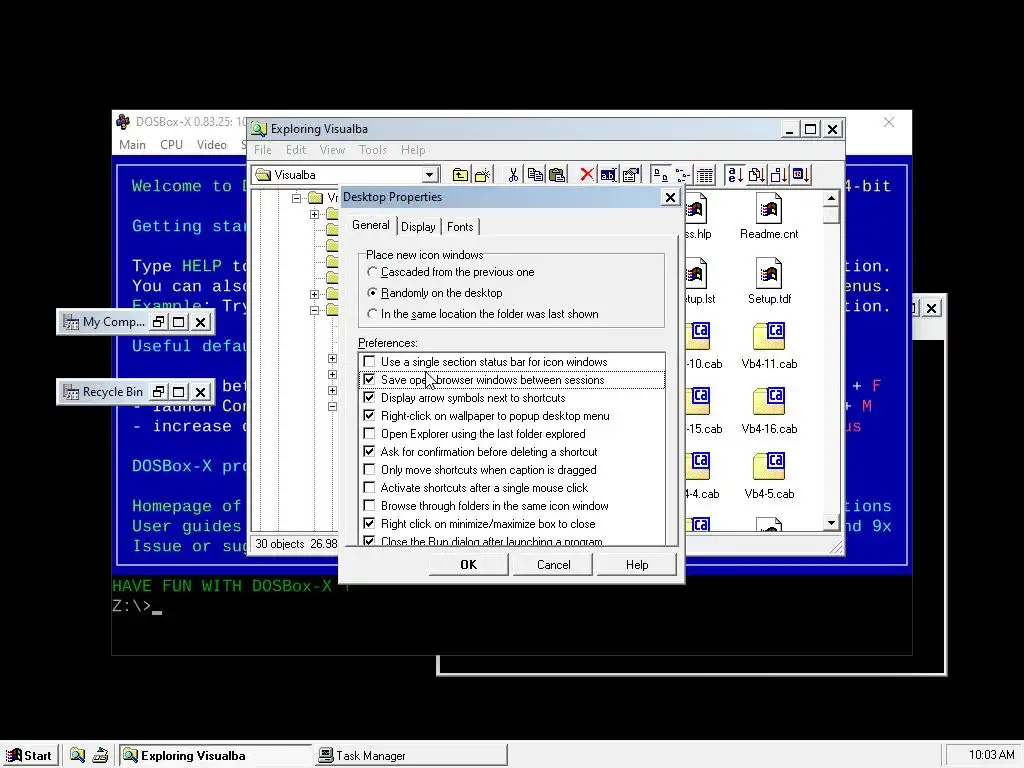
Task: Switch to small icons list view
Action: point(682,175)
